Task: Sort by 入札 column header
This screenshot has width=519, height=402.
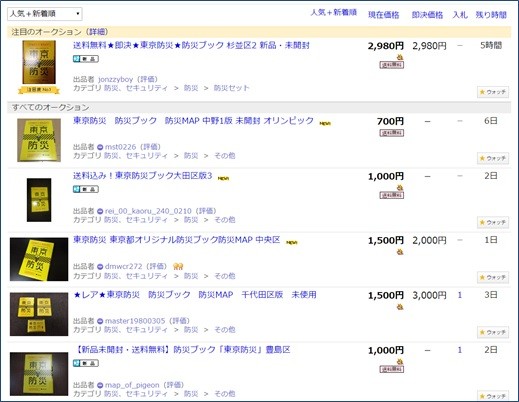Action: [x=460, y=15]
